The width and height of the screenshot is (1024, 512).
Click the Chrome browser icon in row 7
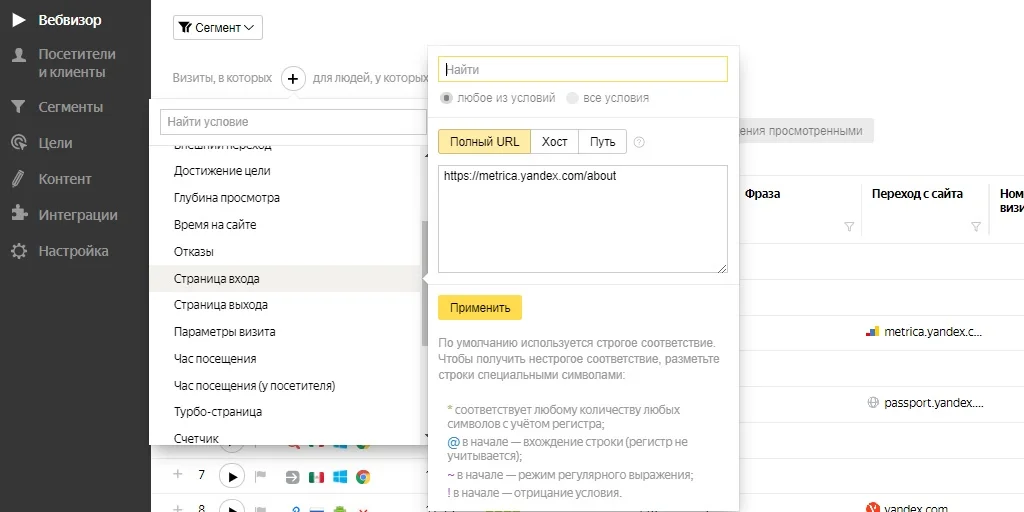[x=363, y=477]
